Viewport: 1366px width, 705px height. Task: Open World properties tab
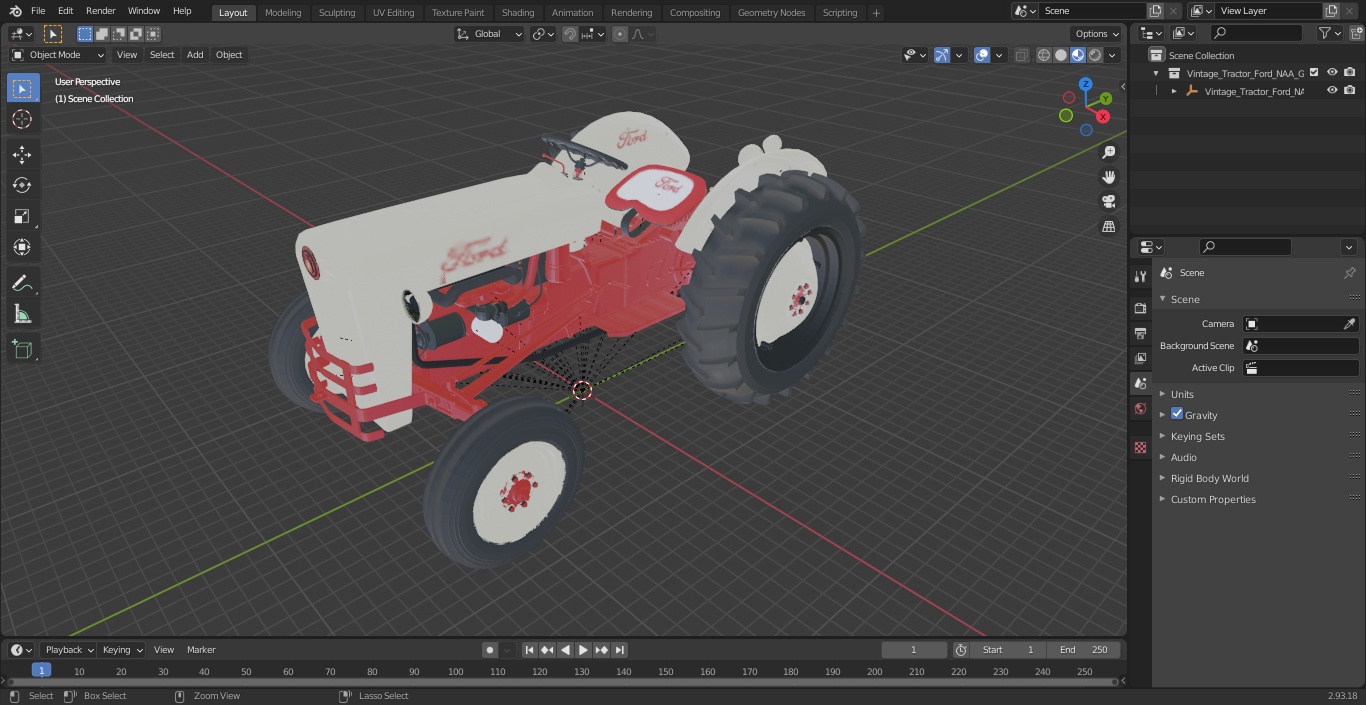1140,409
